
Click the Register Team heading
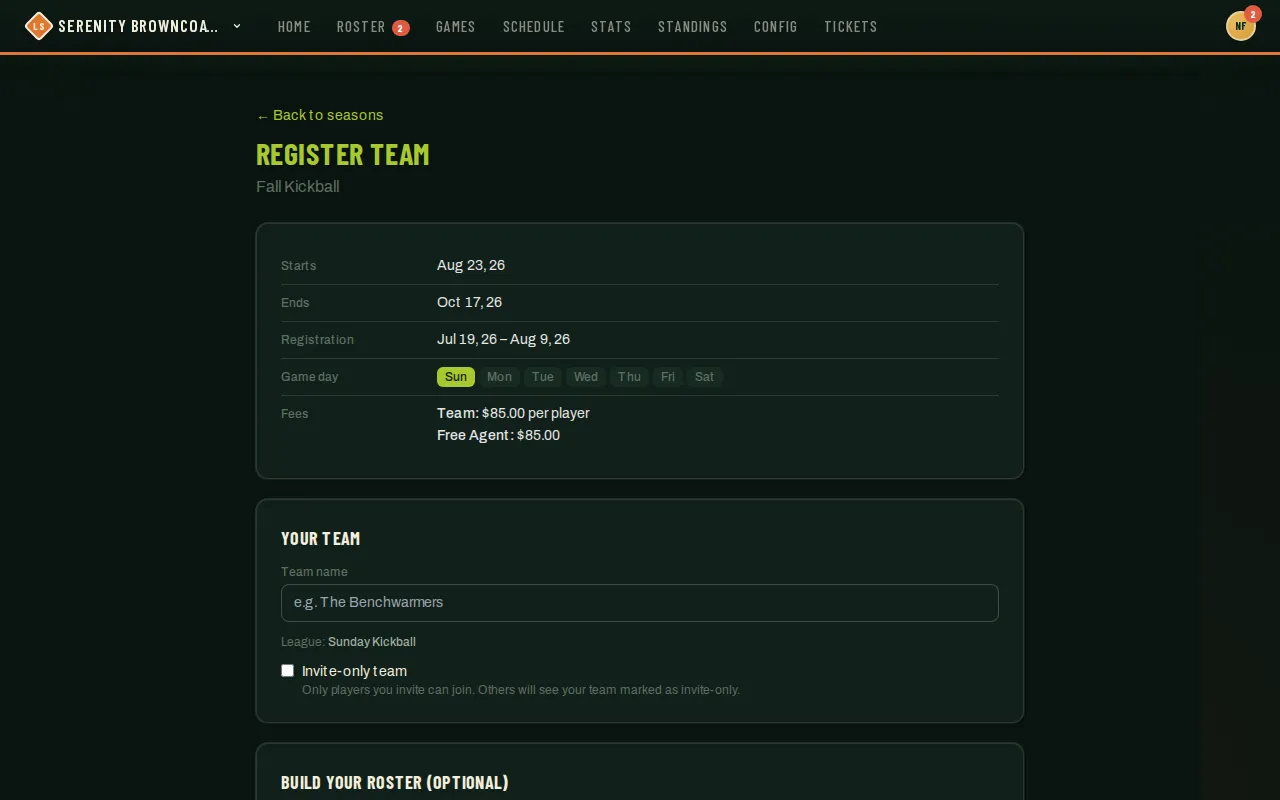[x=343, y=154]
